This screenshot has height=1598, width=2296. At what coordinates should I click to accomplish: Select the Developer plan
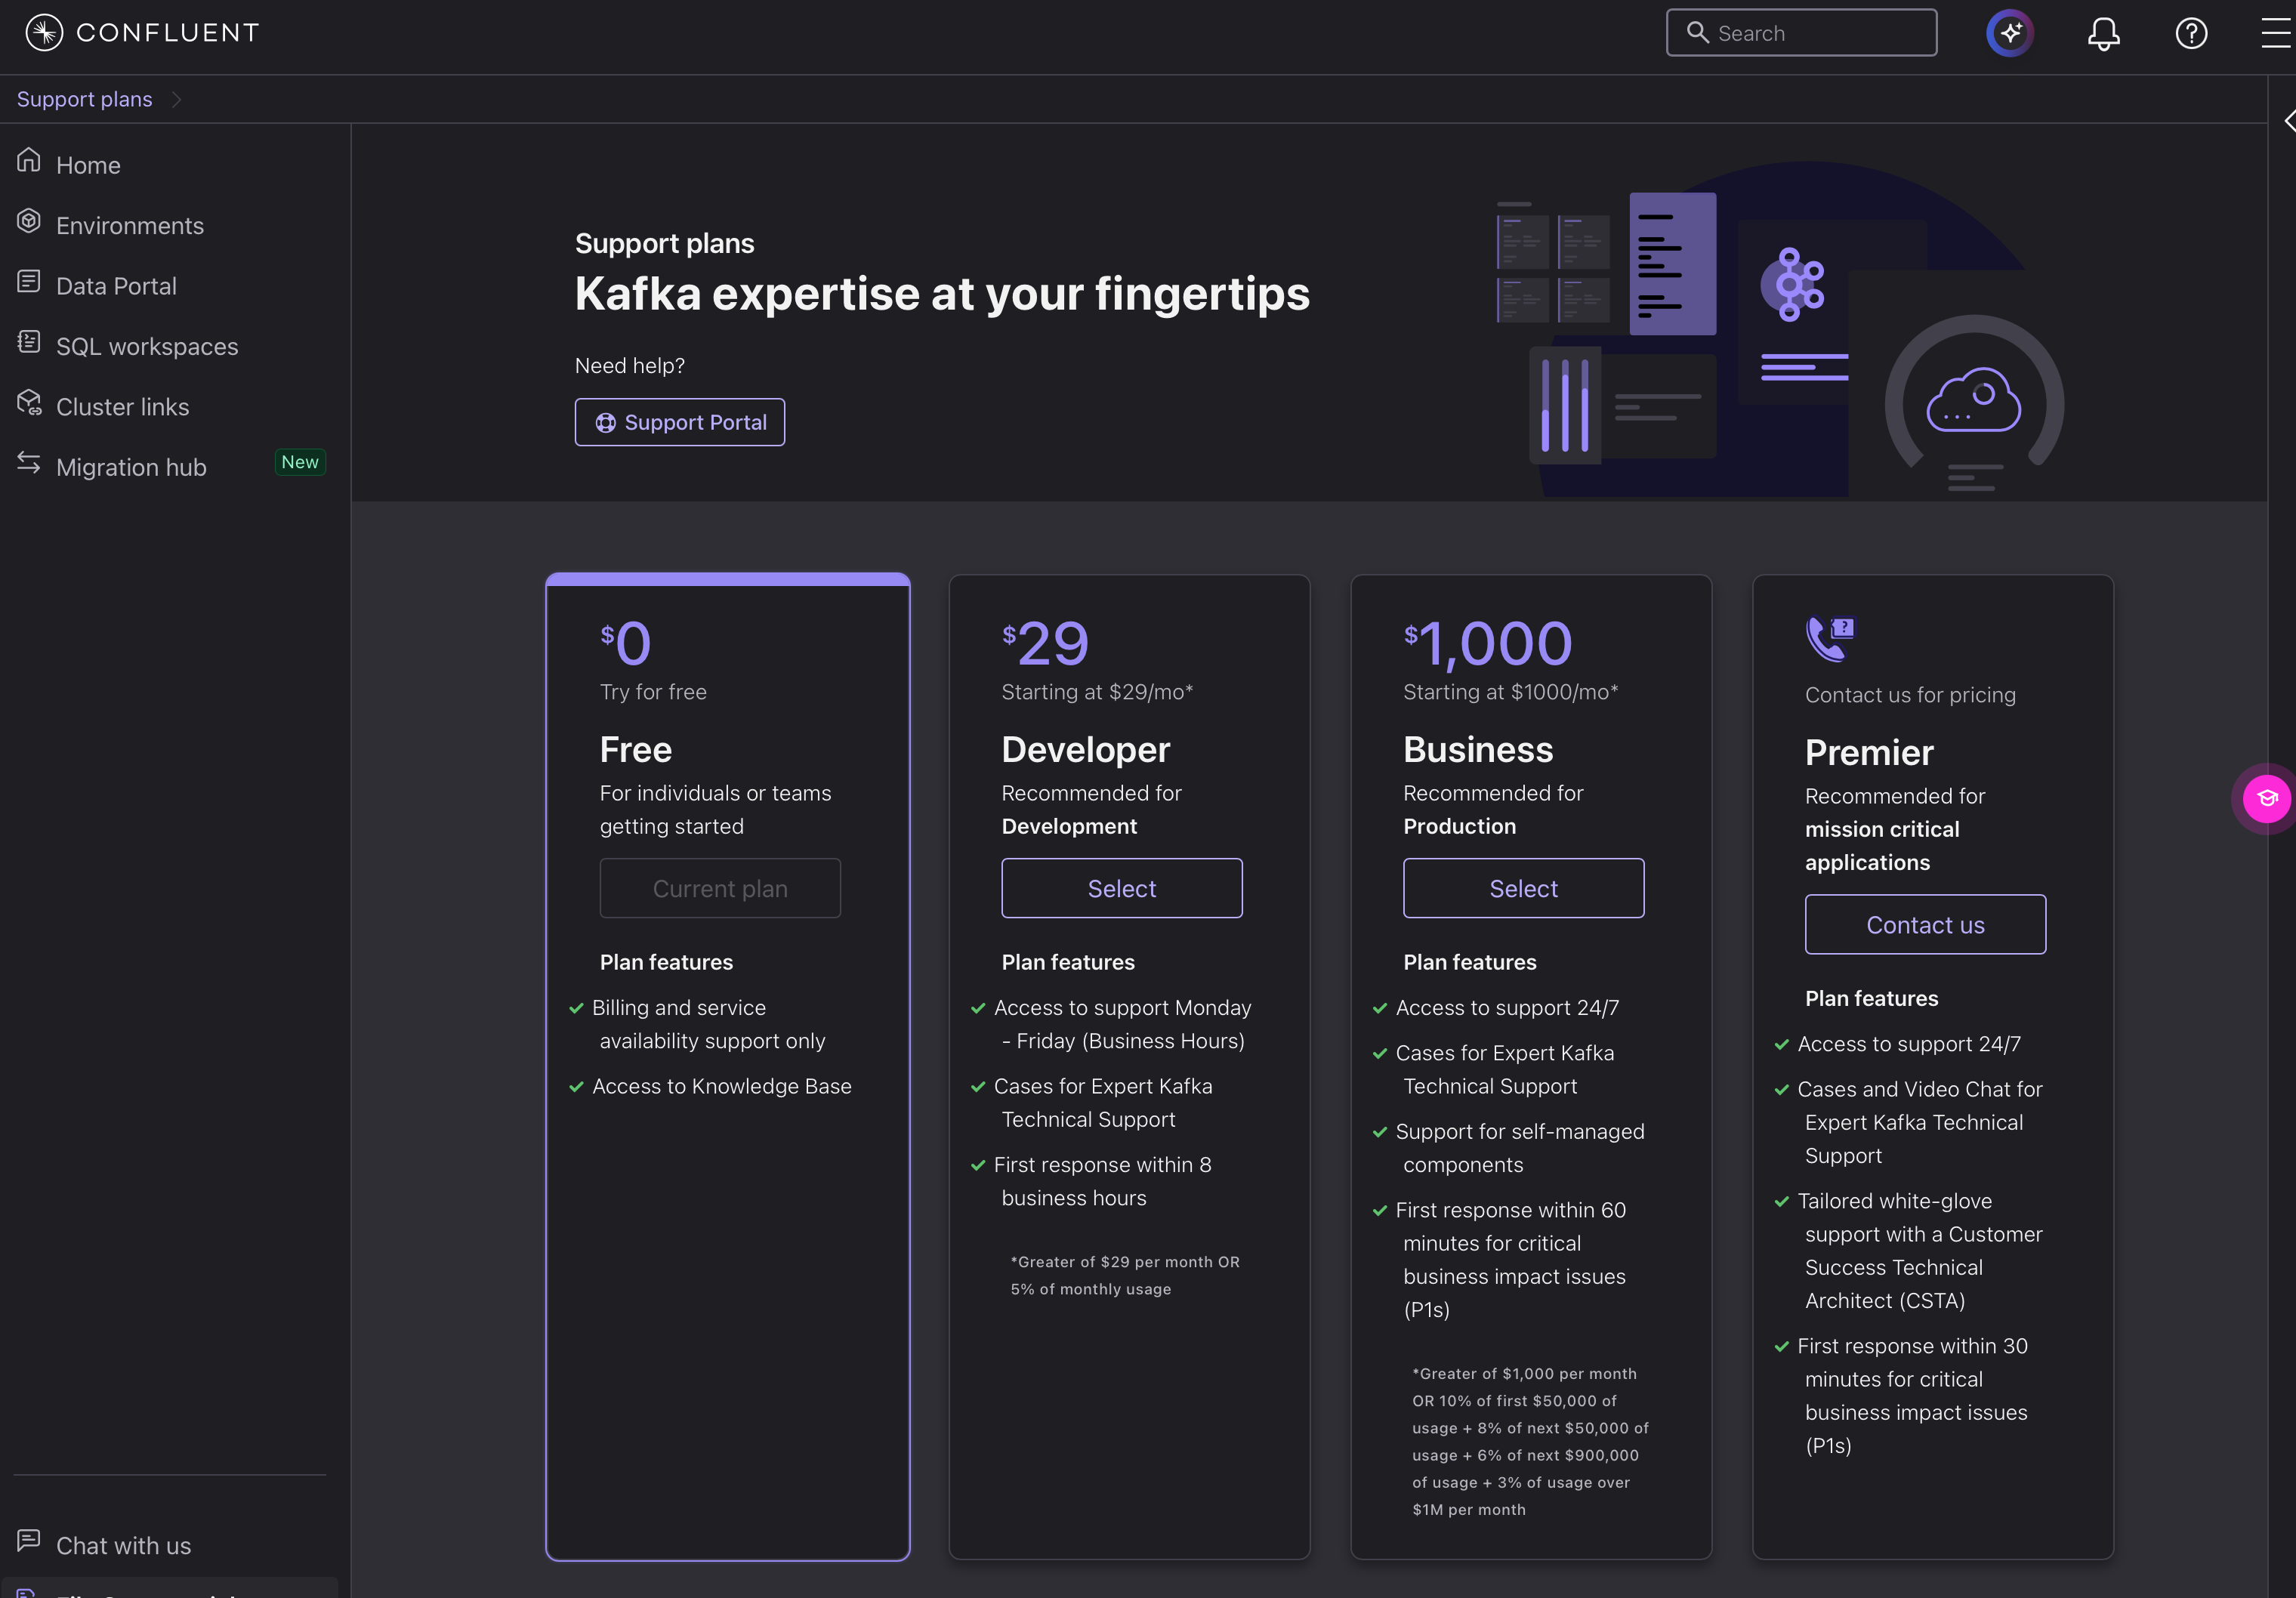1122,888
